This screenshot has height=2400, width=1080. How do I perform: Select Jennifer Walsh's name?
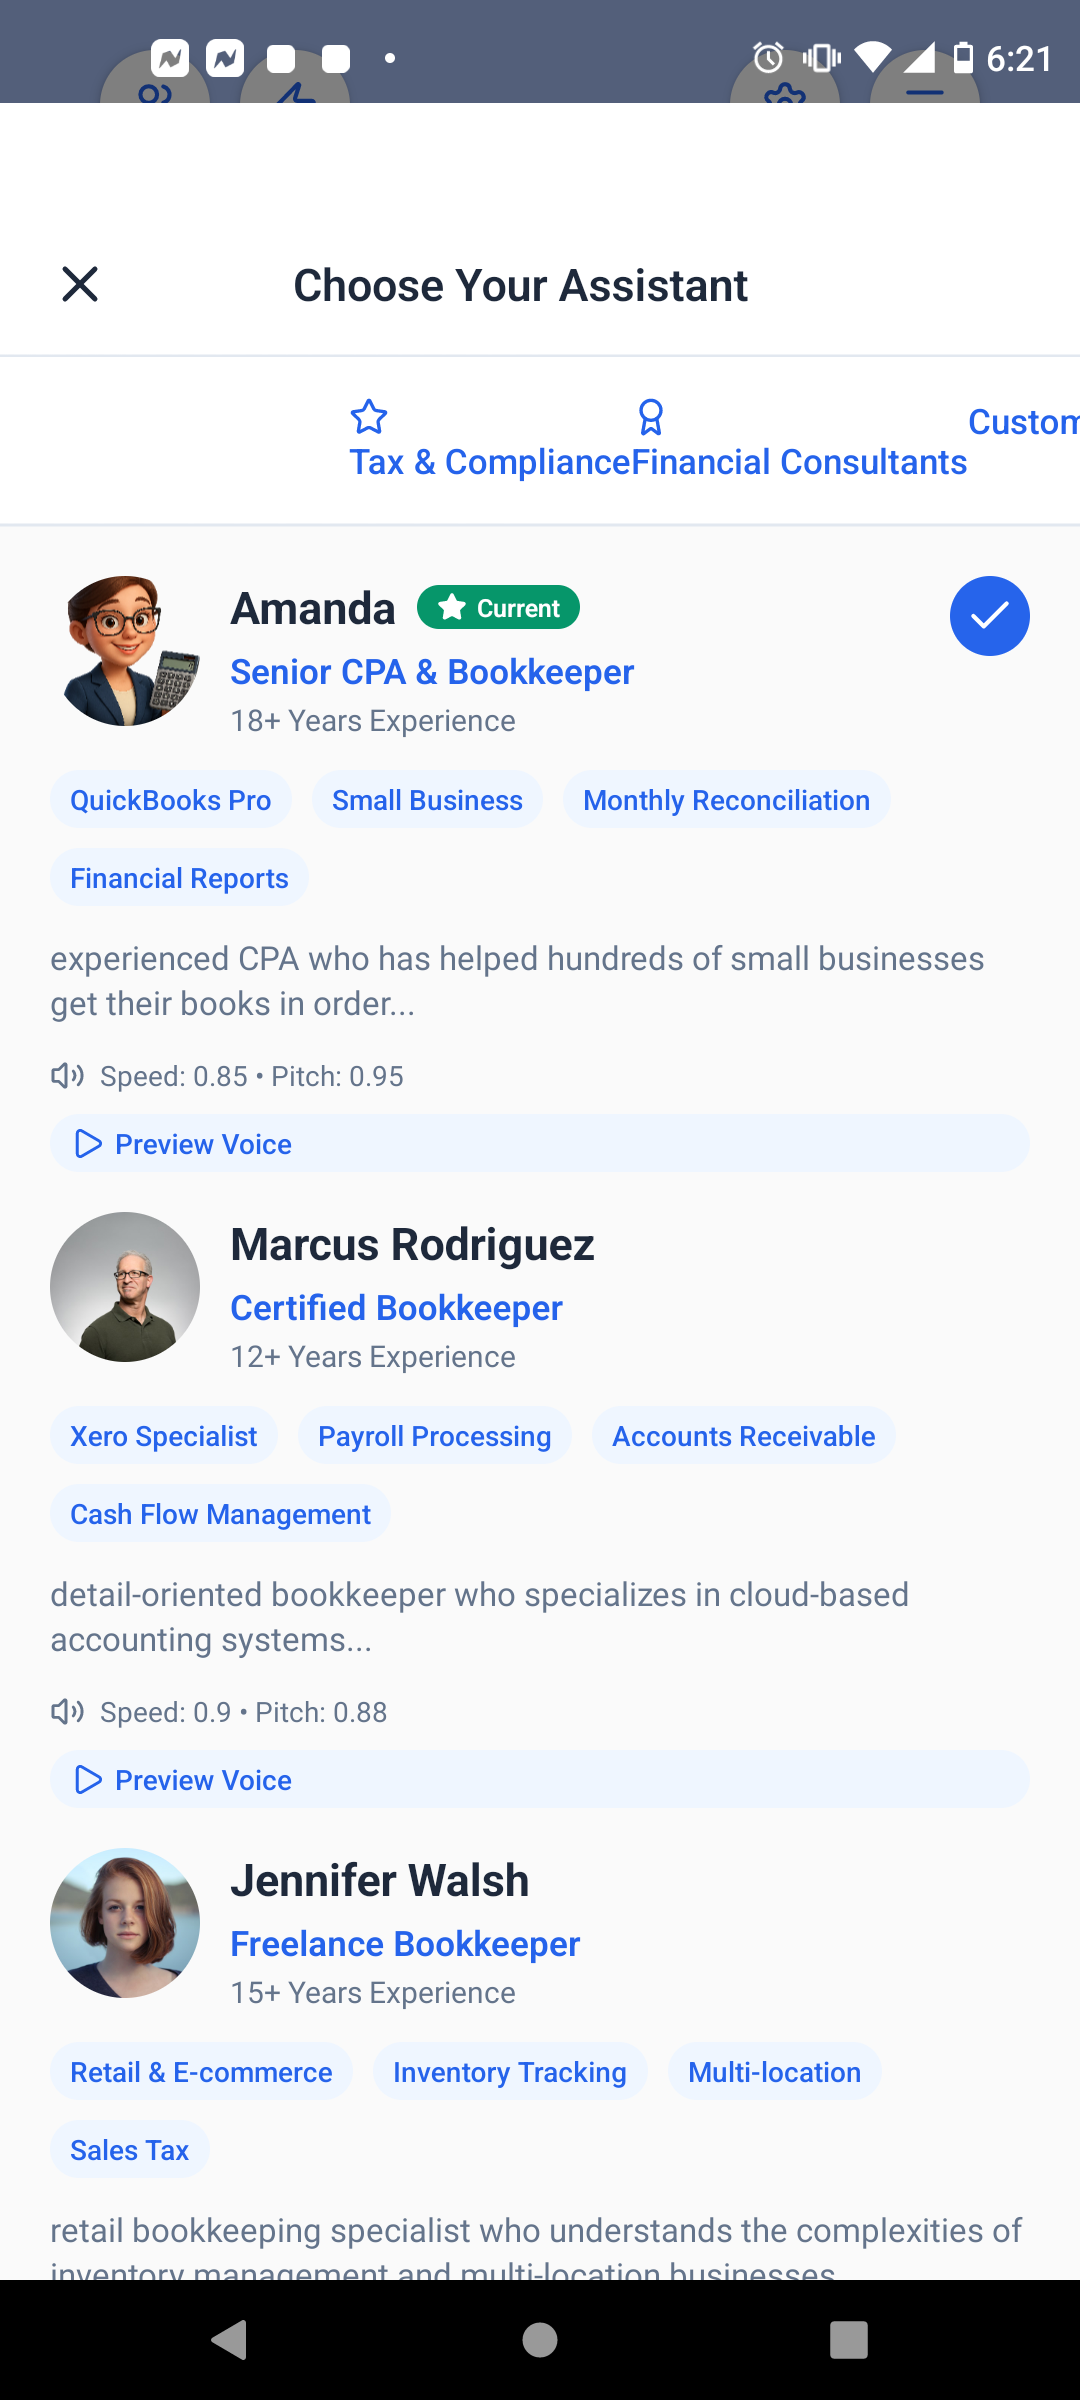click(380, 1881)
